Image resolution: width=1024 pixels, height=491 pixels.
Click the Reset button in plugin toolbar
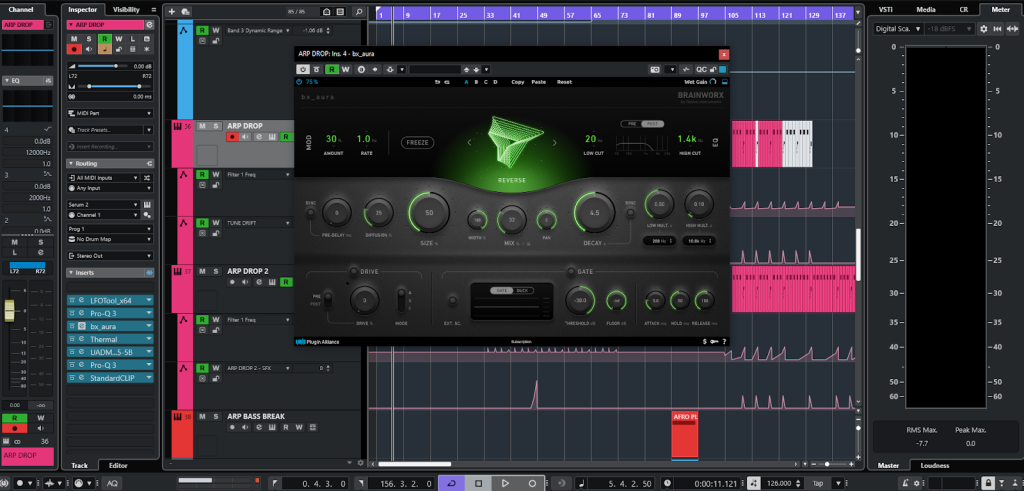point(564,82)
